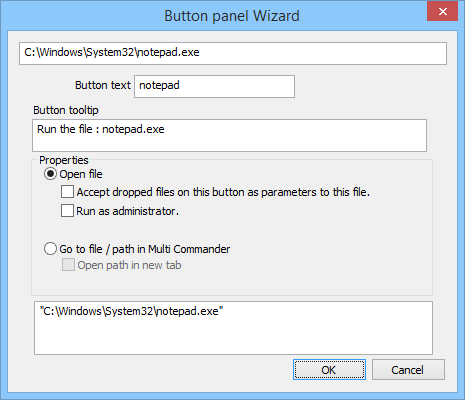Click the notepad.exe file path field at top

tap(233, 53)
